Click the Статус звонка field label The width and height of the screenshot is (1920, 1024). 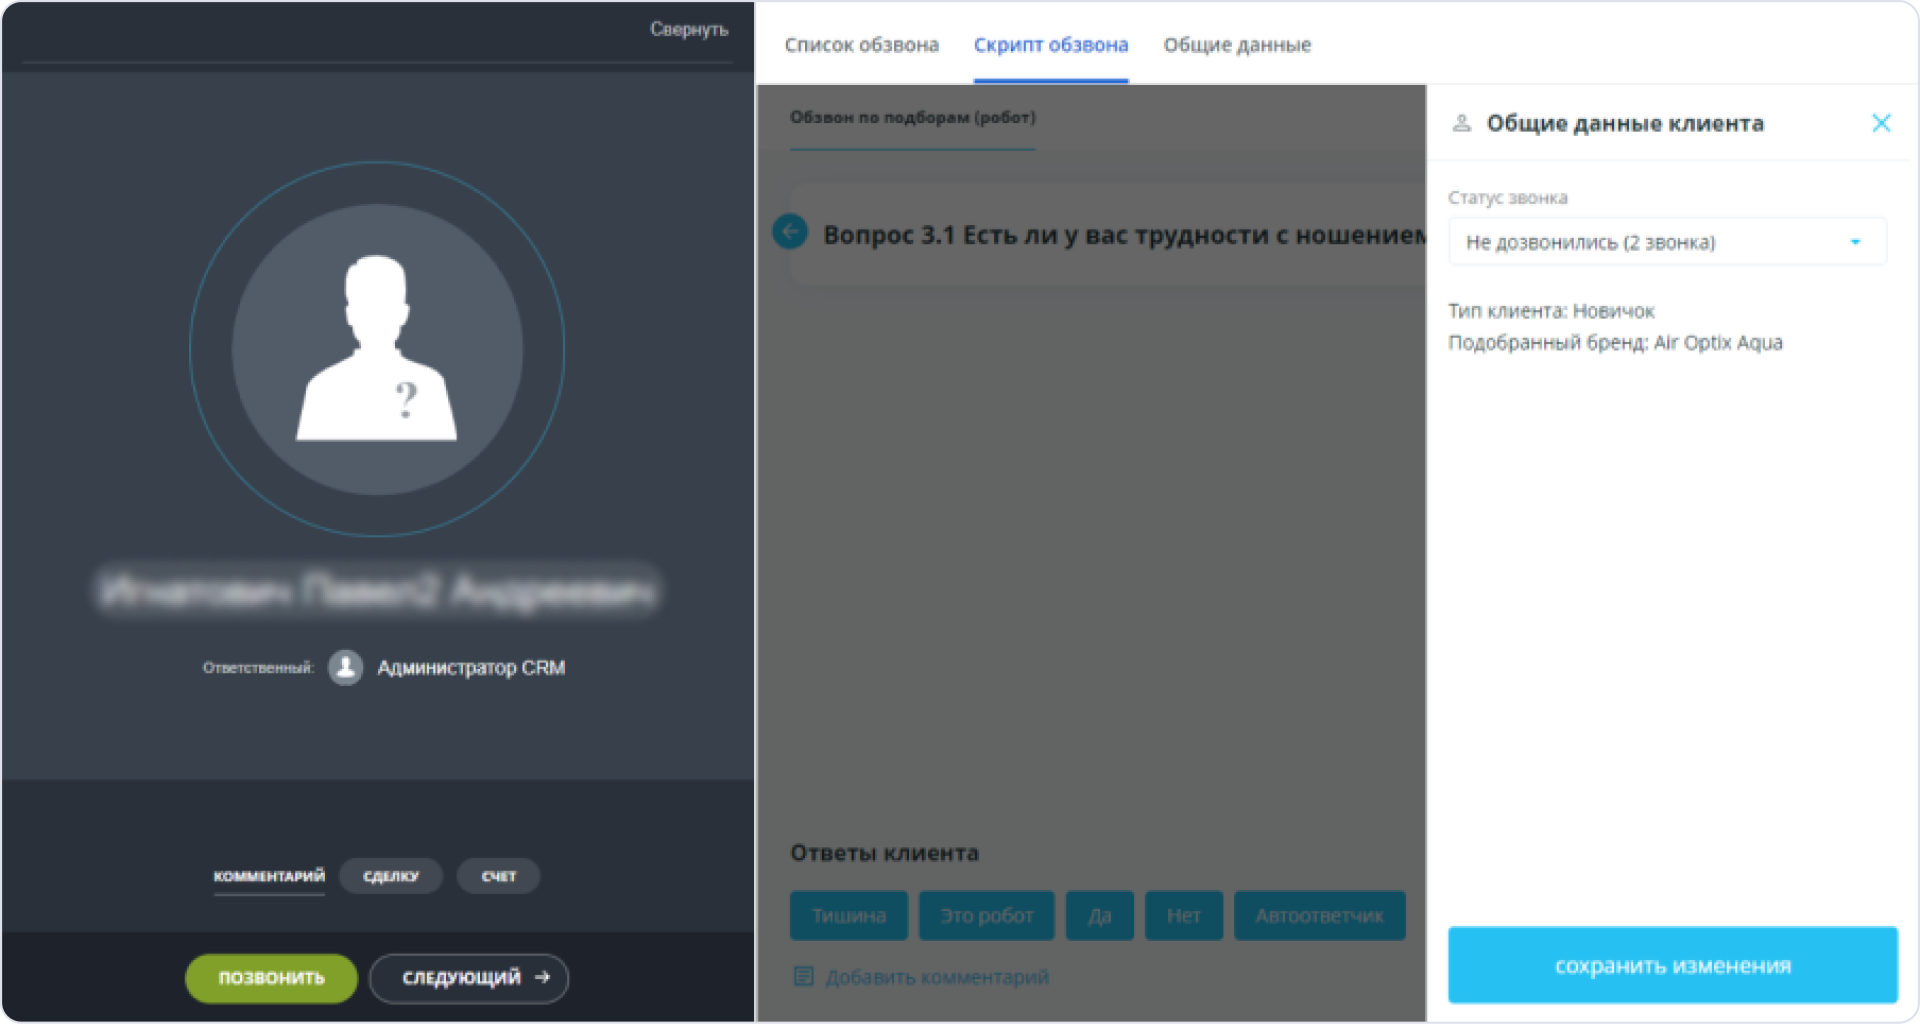[x=1508, y=198]
